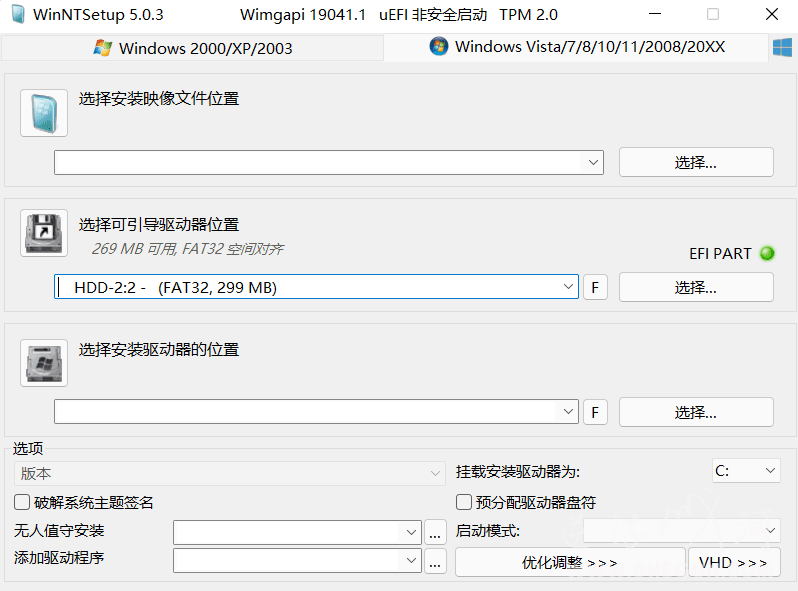Click the F button beside installation drive field
The height and width of the screenshot is (591, 798).
point(595,412)
